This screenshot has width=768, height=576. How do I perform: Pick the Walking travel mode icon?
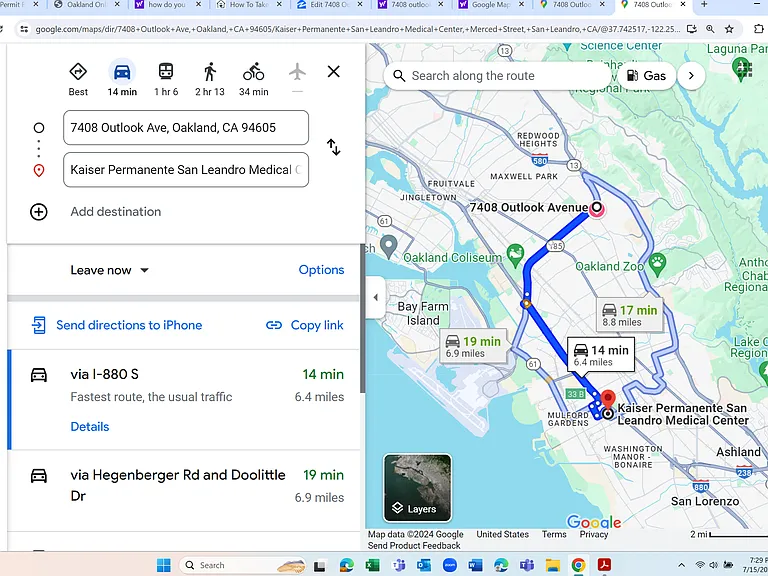pos(210,72)
